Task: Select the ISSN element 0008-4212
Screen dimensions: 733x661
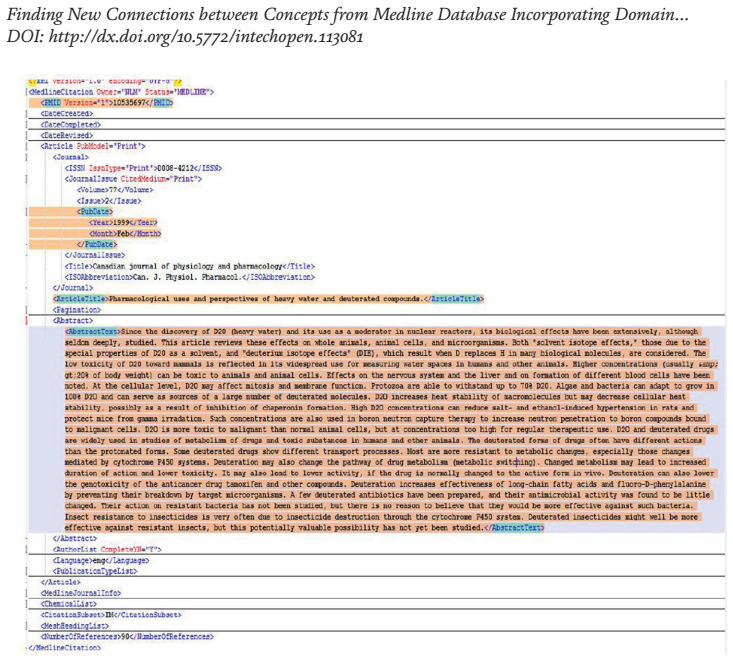Action: [143, 168]
